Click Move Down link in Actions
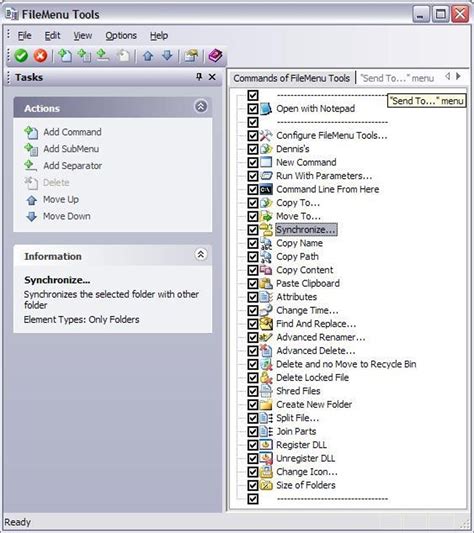The height and width of the screenshot is (533, 474). point(67,216)
